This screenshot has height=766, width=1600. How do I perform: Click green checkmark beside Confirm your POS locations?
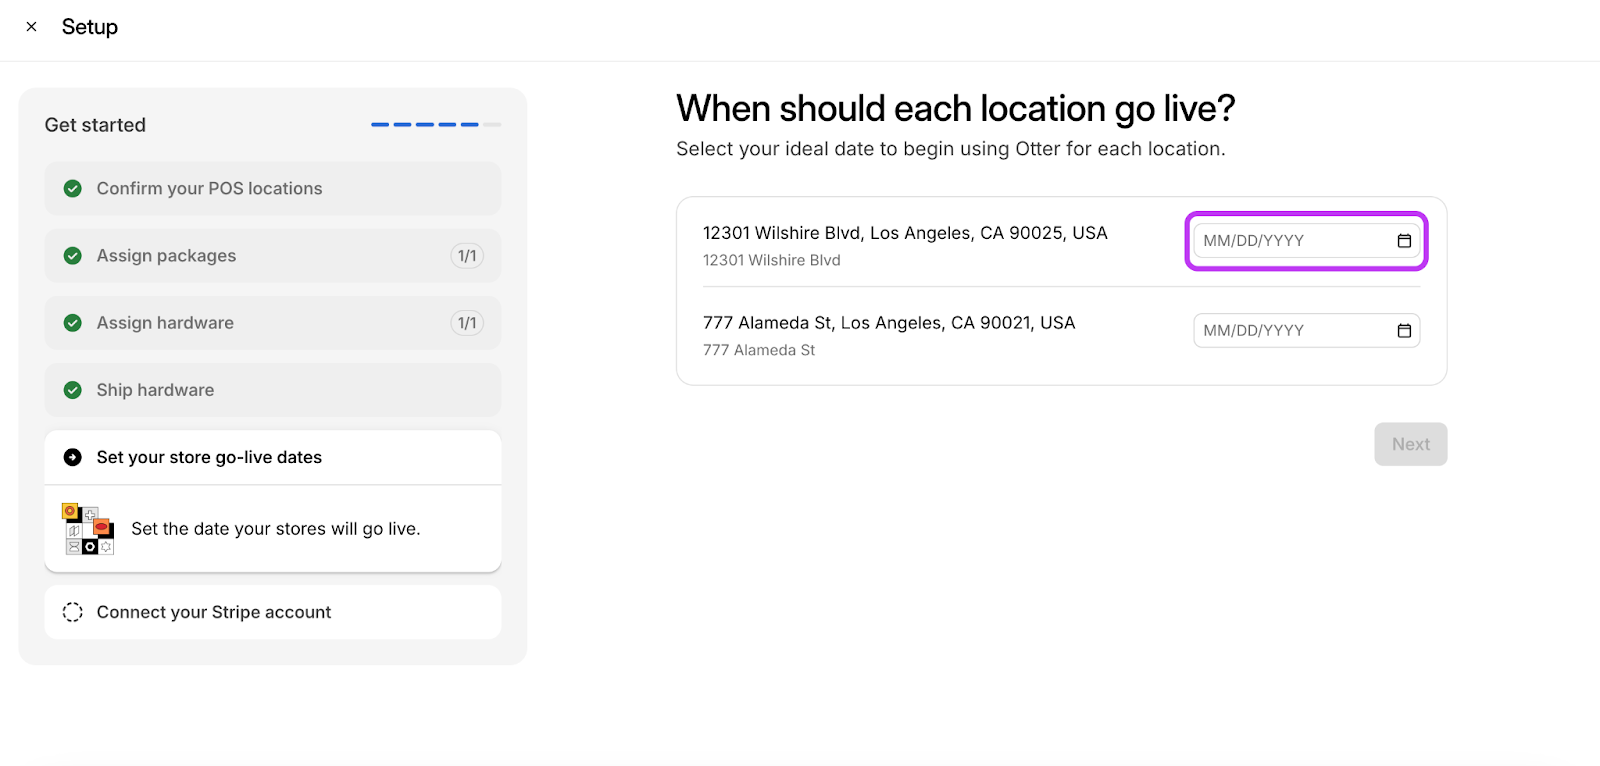[x=73, y=189]
